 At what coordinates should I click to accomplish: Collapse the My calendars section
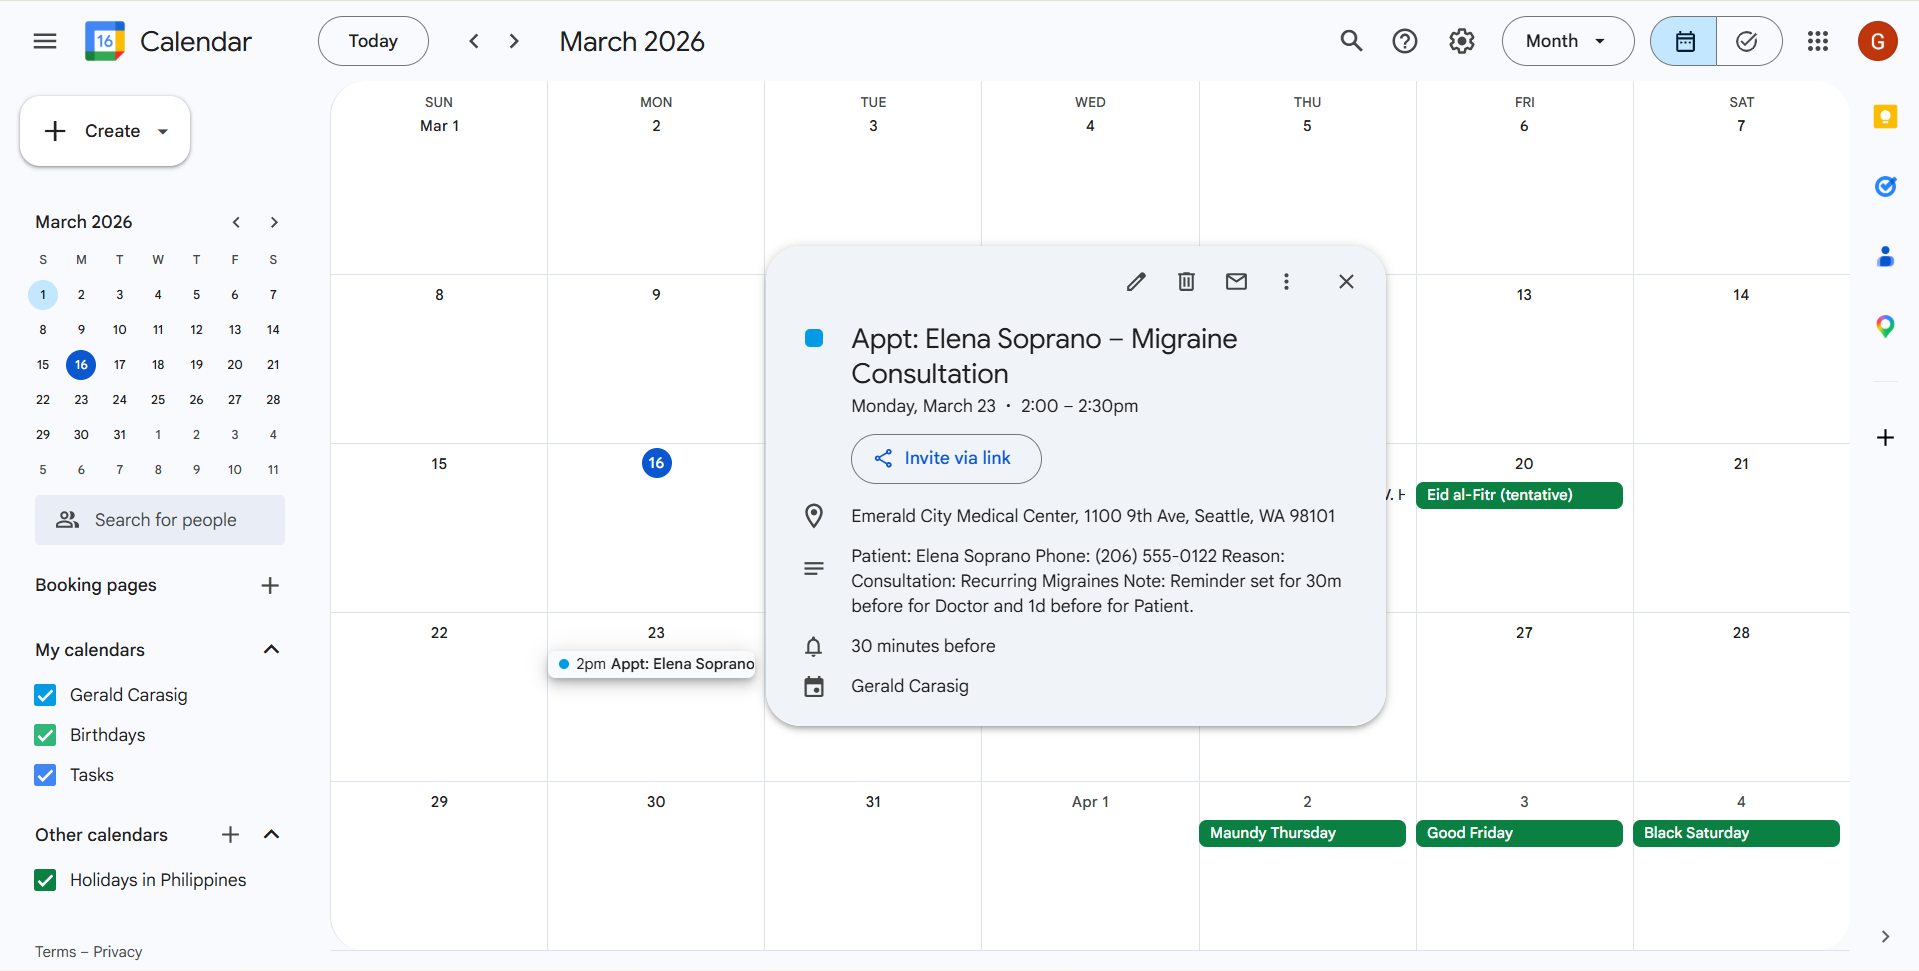(x=271, y=650)
